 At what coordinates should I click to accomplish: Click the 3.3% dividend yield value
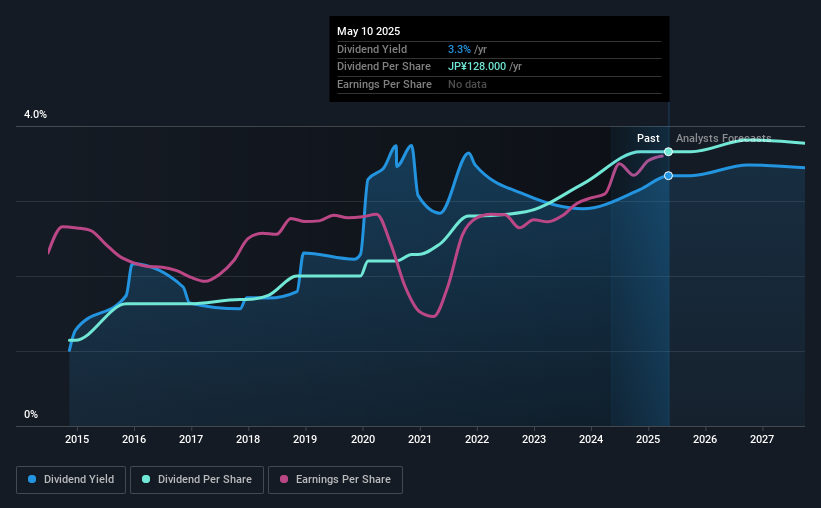coord(459,49)
